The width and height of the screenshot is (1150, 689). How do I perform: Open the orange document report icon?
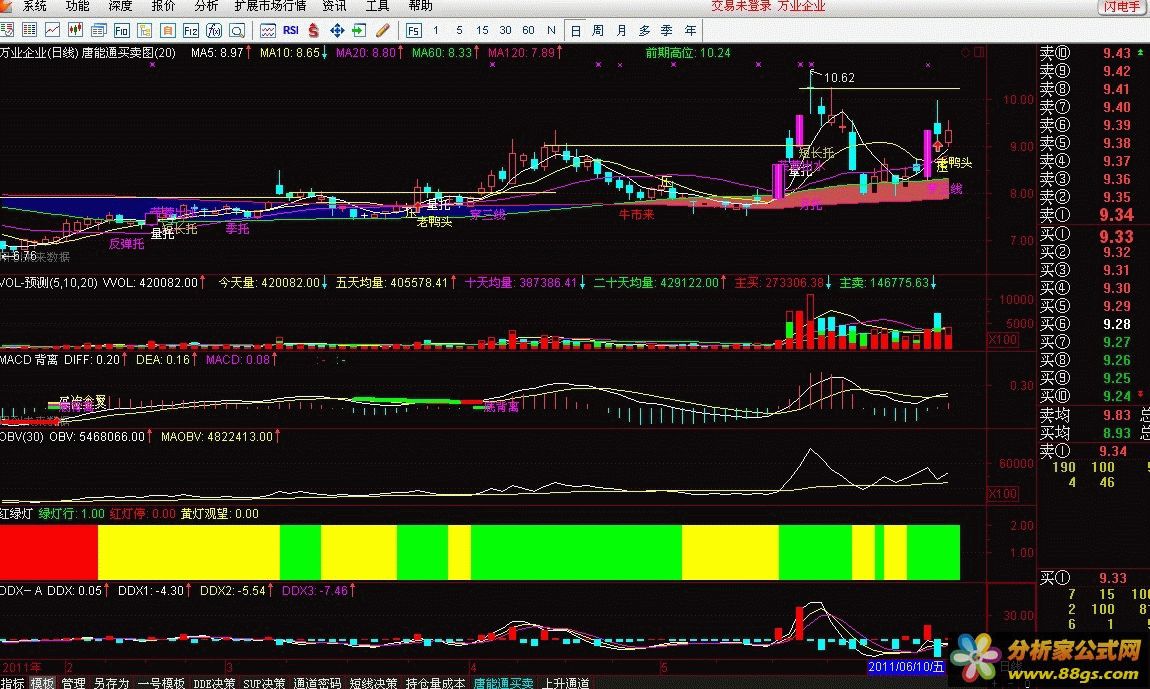tap(167, 30)
